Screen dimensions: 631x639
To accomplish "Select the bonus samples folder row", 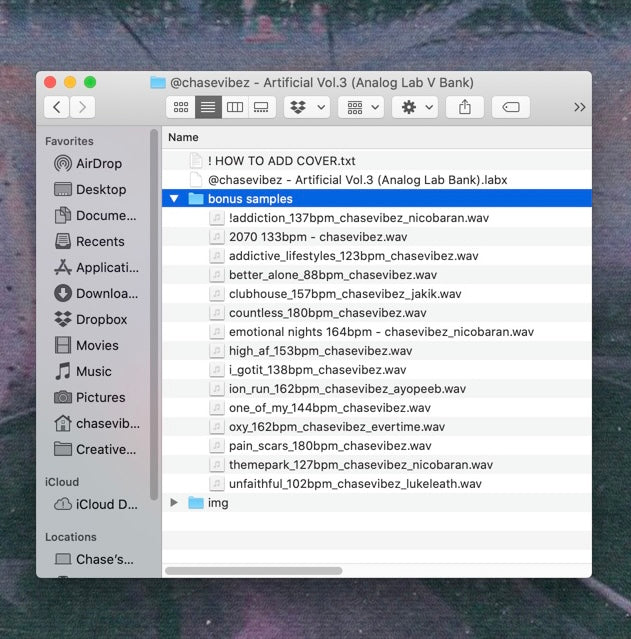I will click(377, 199).
